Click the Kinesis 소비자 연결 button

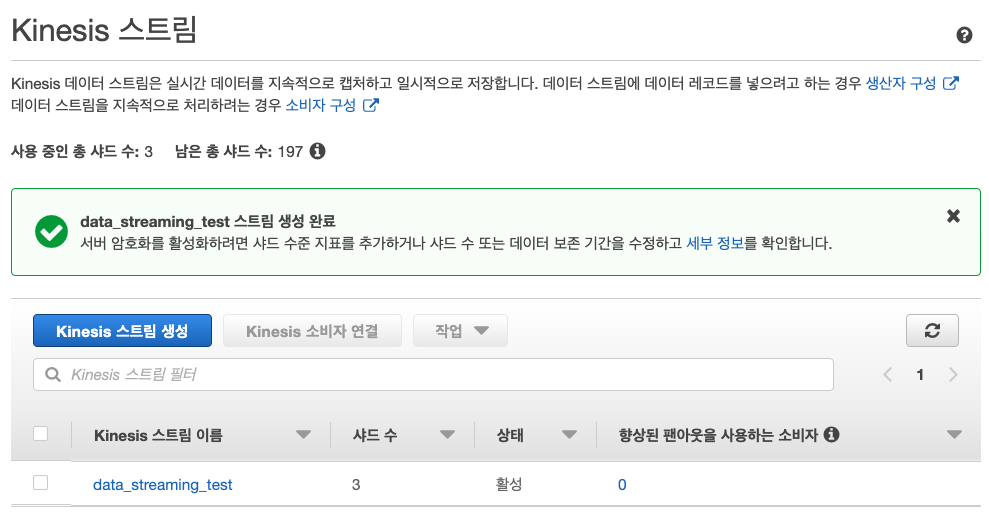point(312,331)
